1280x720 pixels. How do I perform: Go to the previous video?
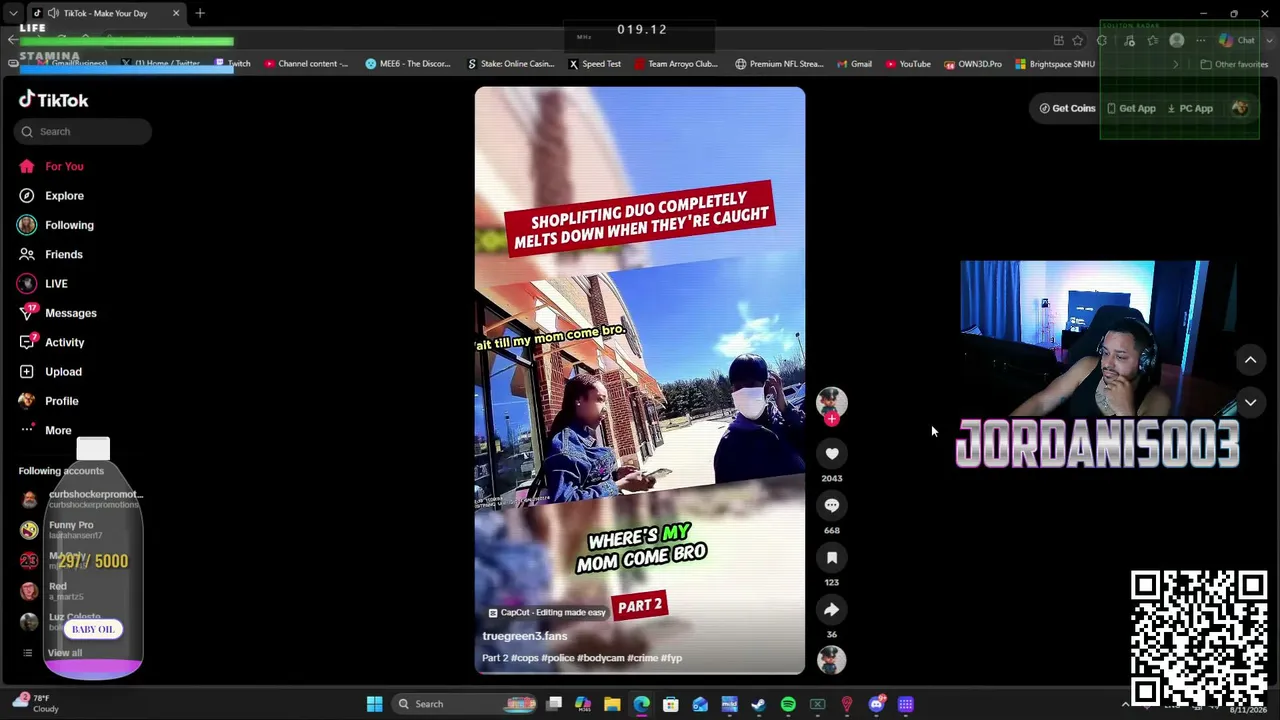(1250, 360)
